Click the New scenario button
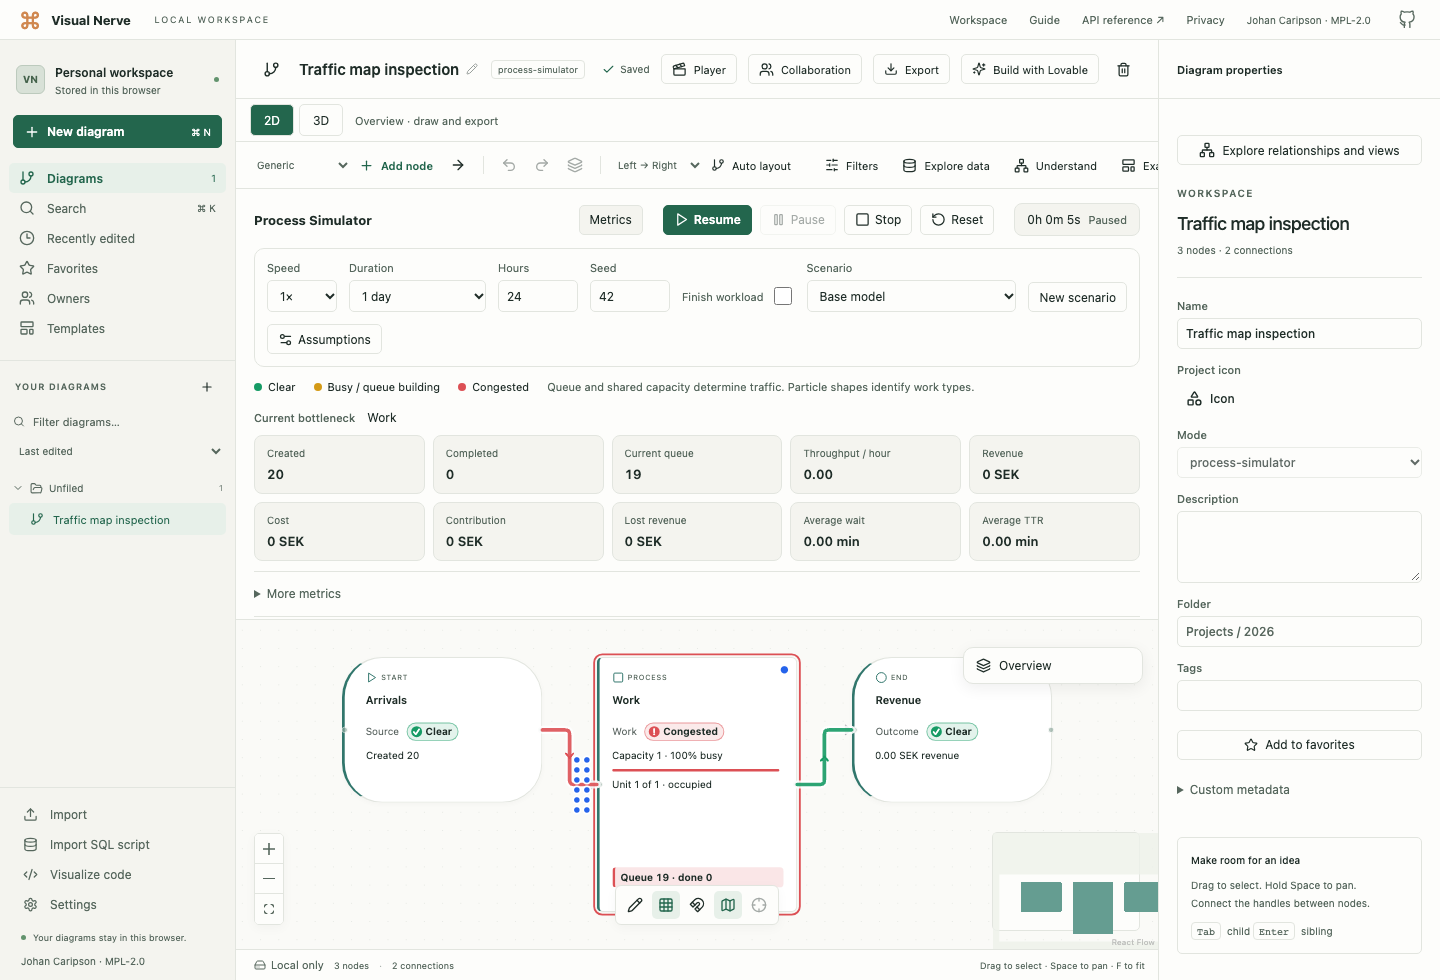The height and width of the screenshot is (980, 1440). coord(1077,297)
